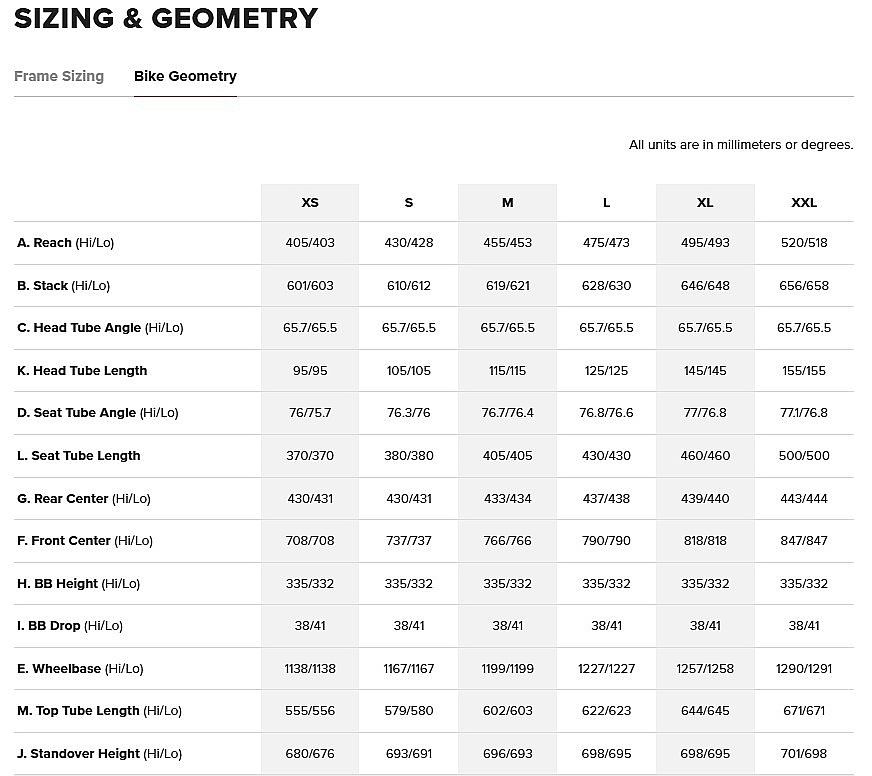This screenshot has width=872, height=776.
Task: Switch to the Frame Sizing tab
Action: pyautogui.click(x=59, y=76)
